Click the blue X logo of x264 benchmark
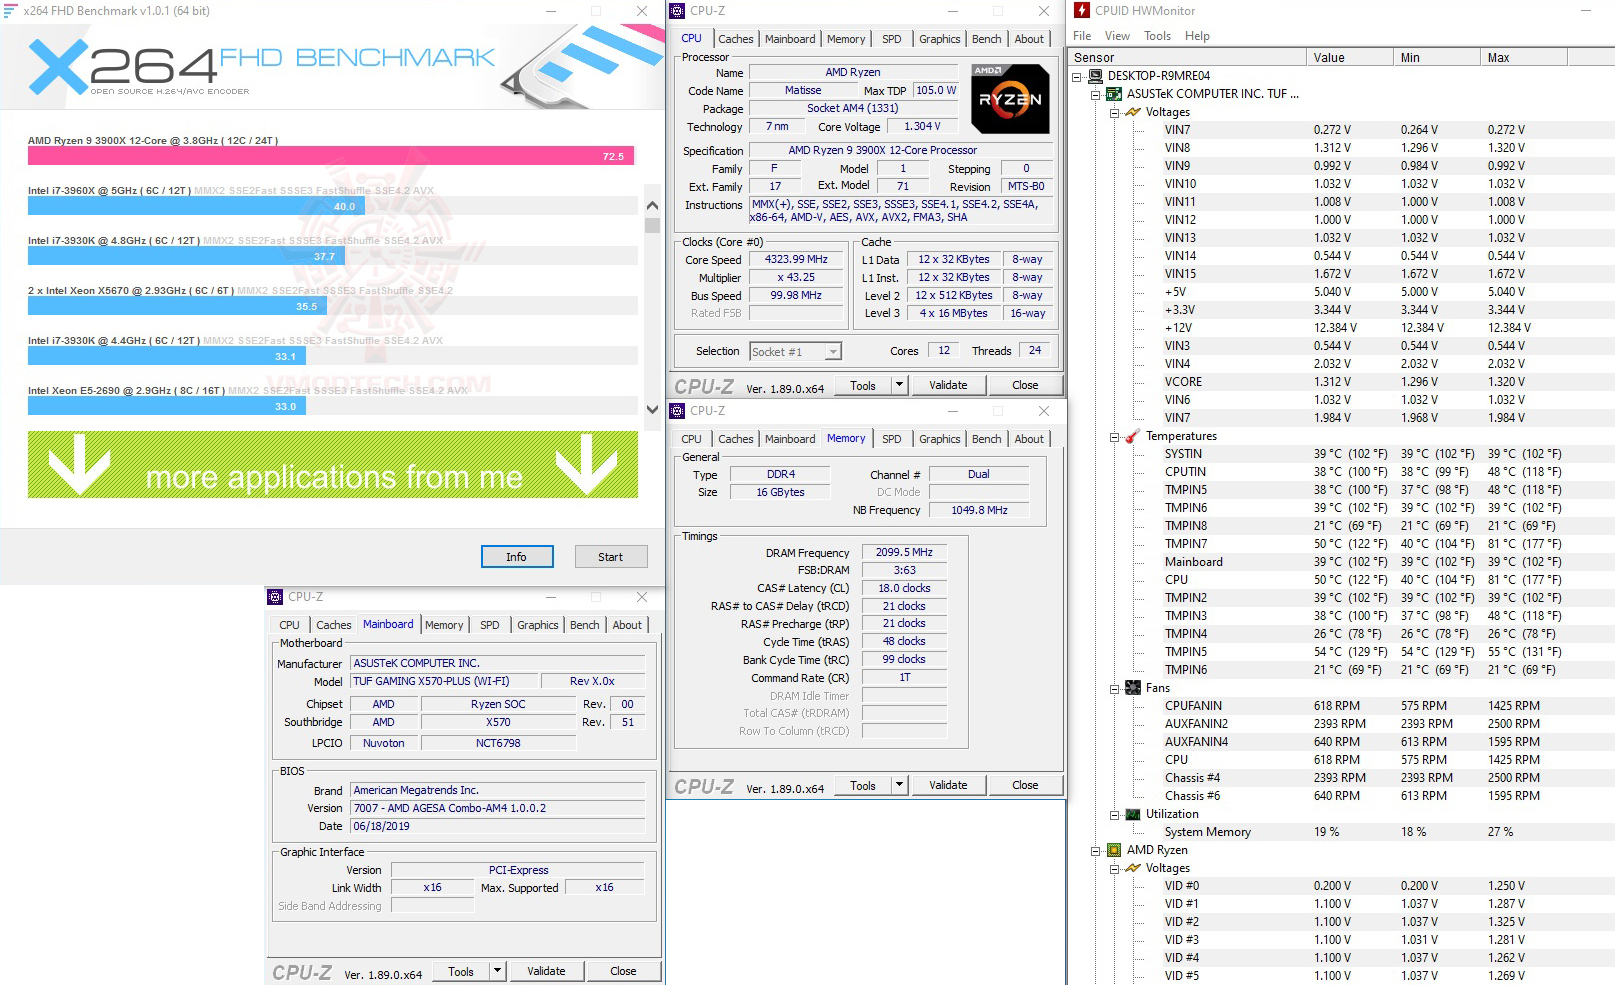The width and height of the screenshot is (1615, 985). (x=58, y=67)
